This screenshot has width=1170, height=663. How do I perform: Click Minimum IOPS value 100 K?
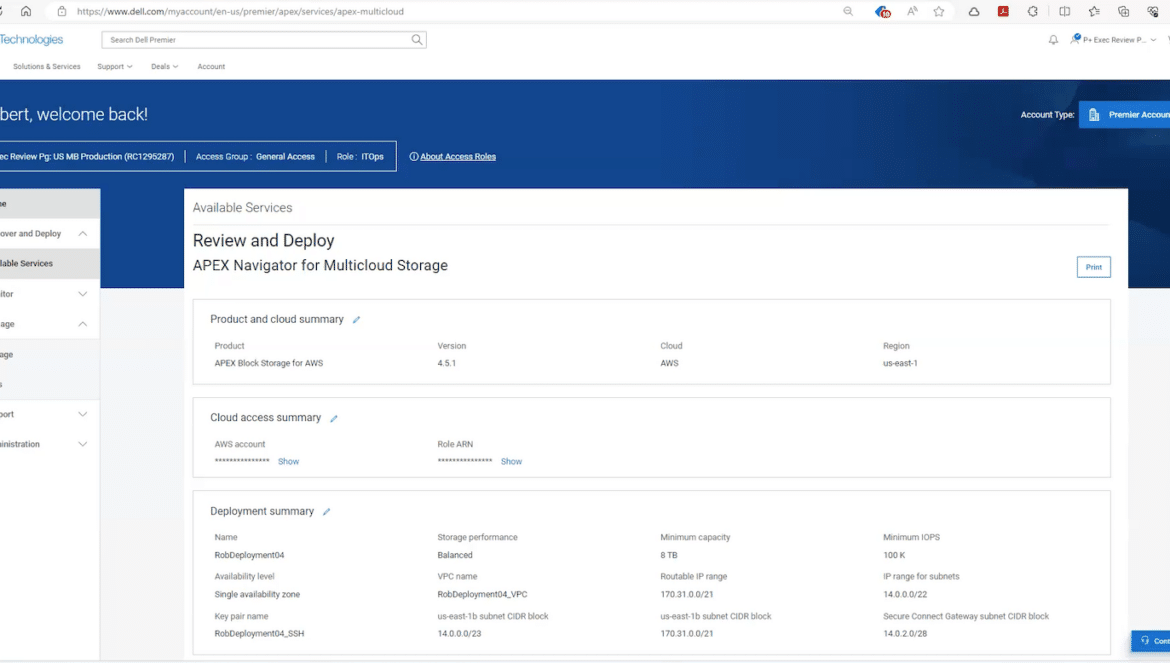pyautogui.click(x=894, y=556)
